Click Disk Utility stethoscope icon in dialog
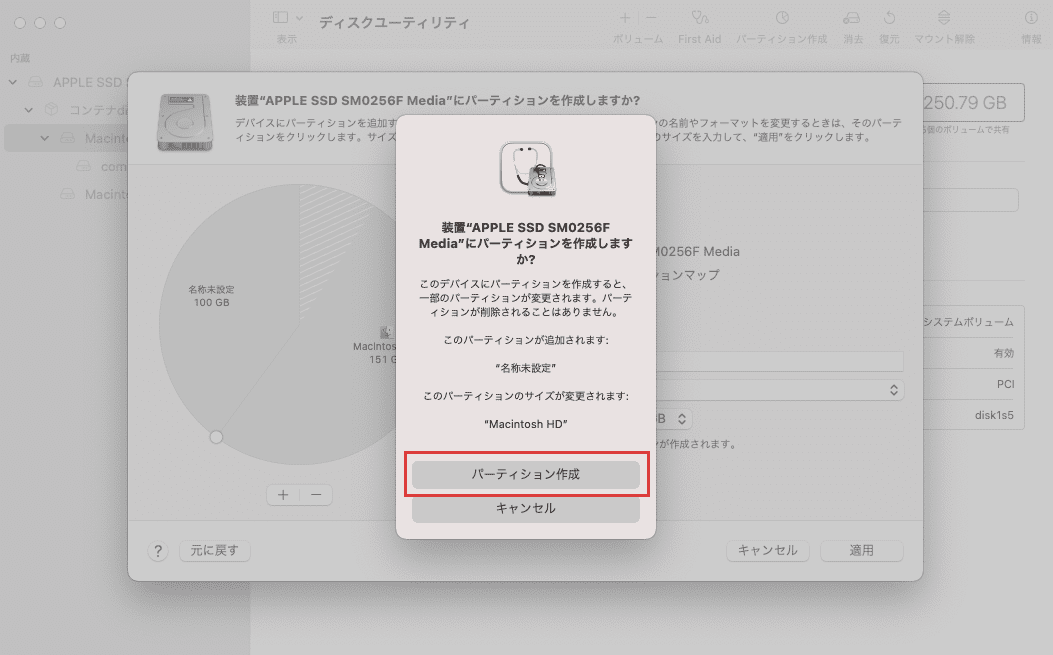Image resolution: width=1053 pixels, height=655 pixels. [x=528, y=168]
